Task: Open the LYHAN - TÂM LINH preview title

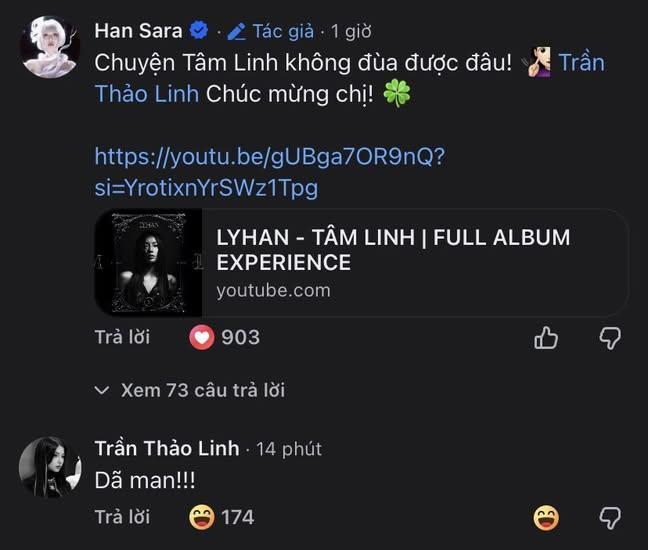Action: [392, 250]
